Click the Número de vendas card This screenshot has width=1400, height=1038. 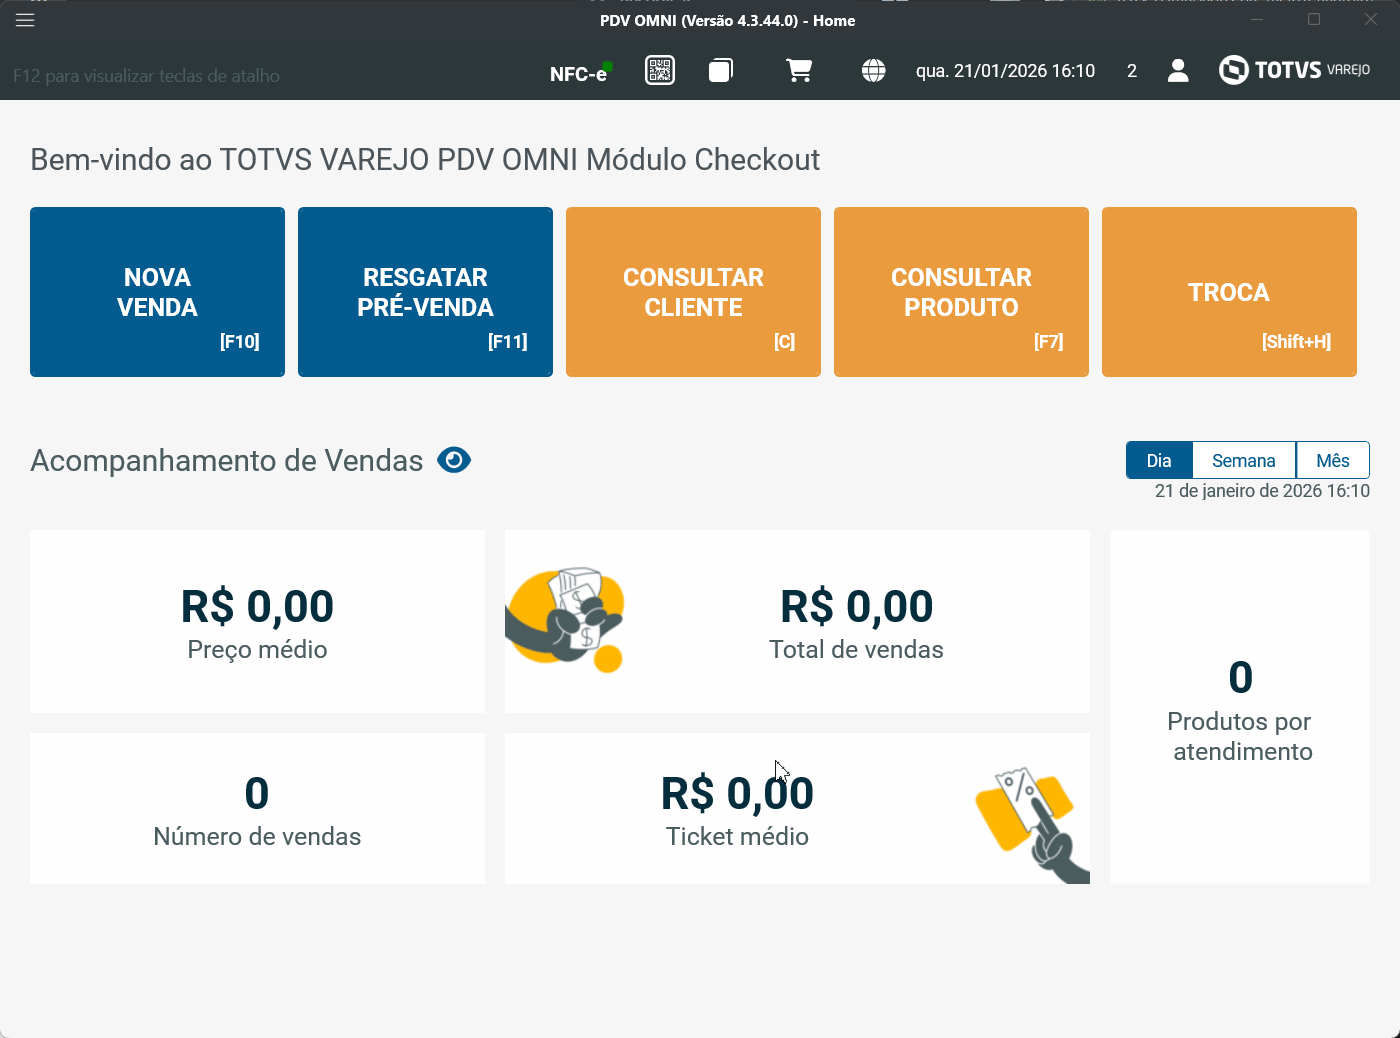click(257, 808)
